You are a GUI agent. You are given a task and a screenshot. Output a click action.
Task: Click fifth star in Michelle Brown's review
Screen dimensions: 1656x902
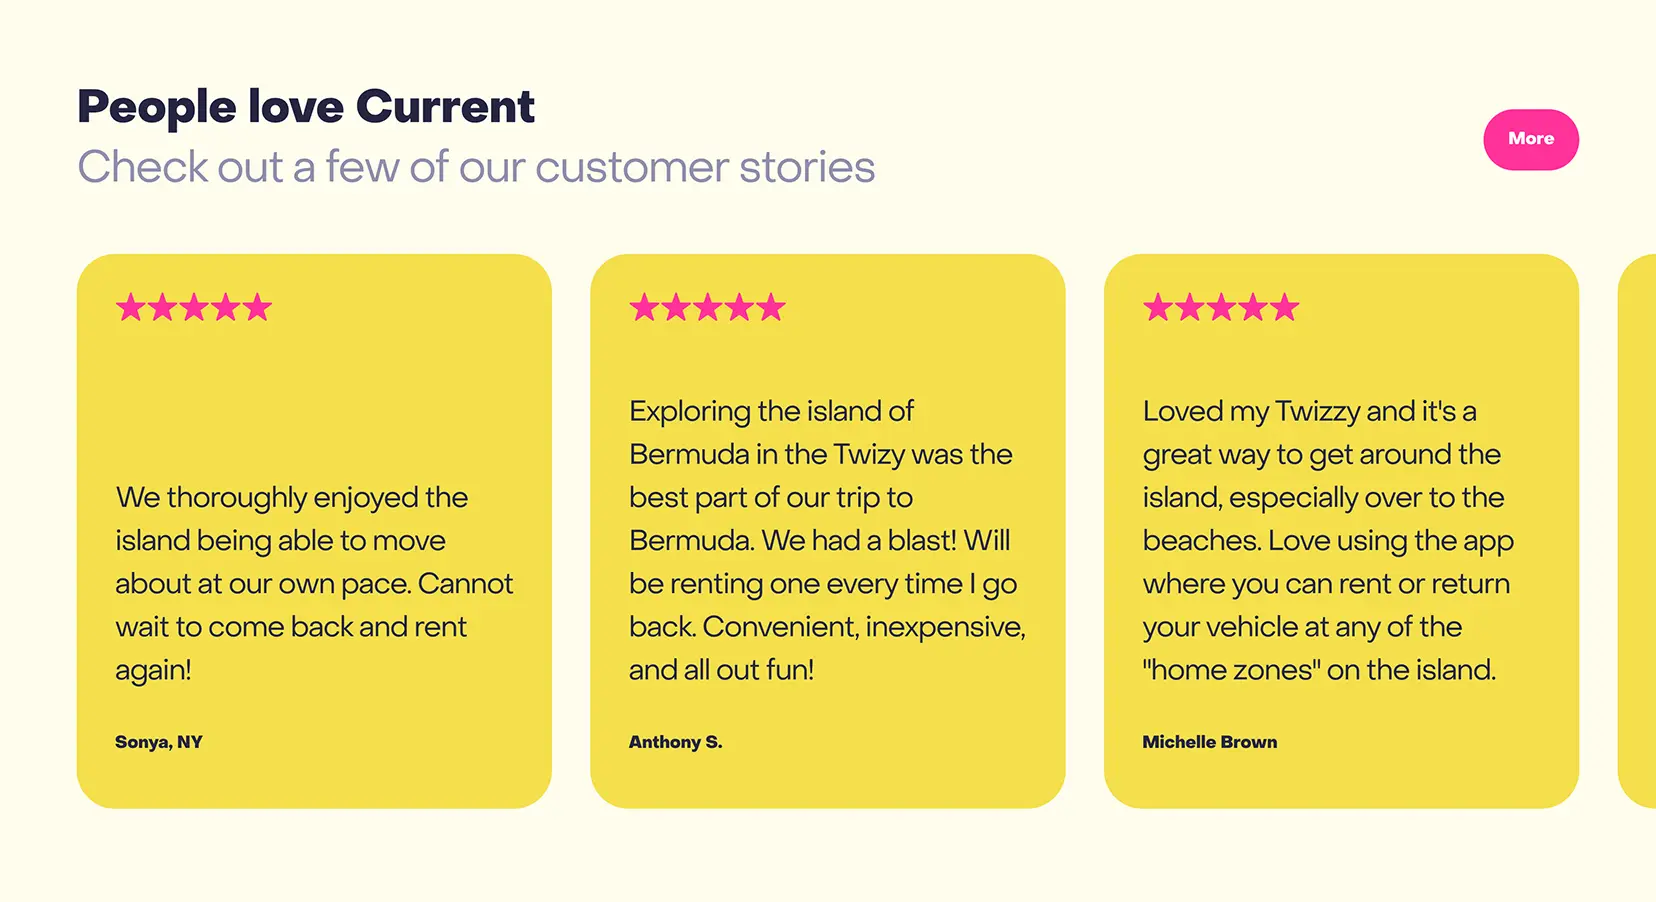coord(1284,307)
